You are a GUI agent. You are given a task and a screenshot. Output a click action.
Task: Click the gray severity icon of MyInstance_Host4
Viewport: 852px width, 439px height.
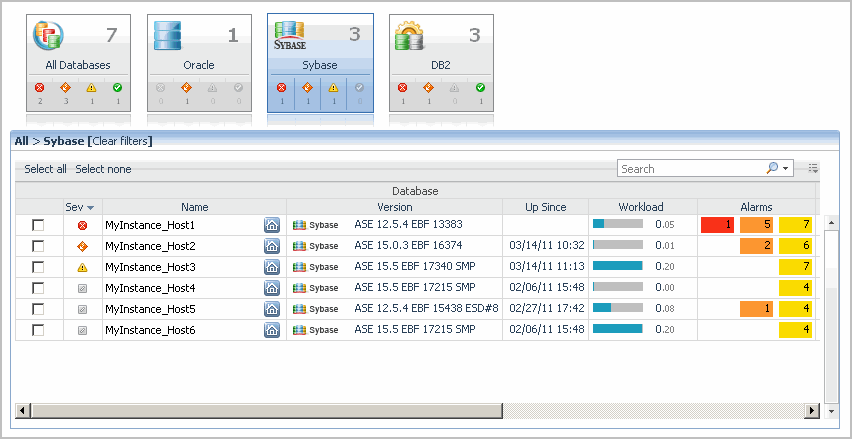pyautogui.click(x=83, y=288)
